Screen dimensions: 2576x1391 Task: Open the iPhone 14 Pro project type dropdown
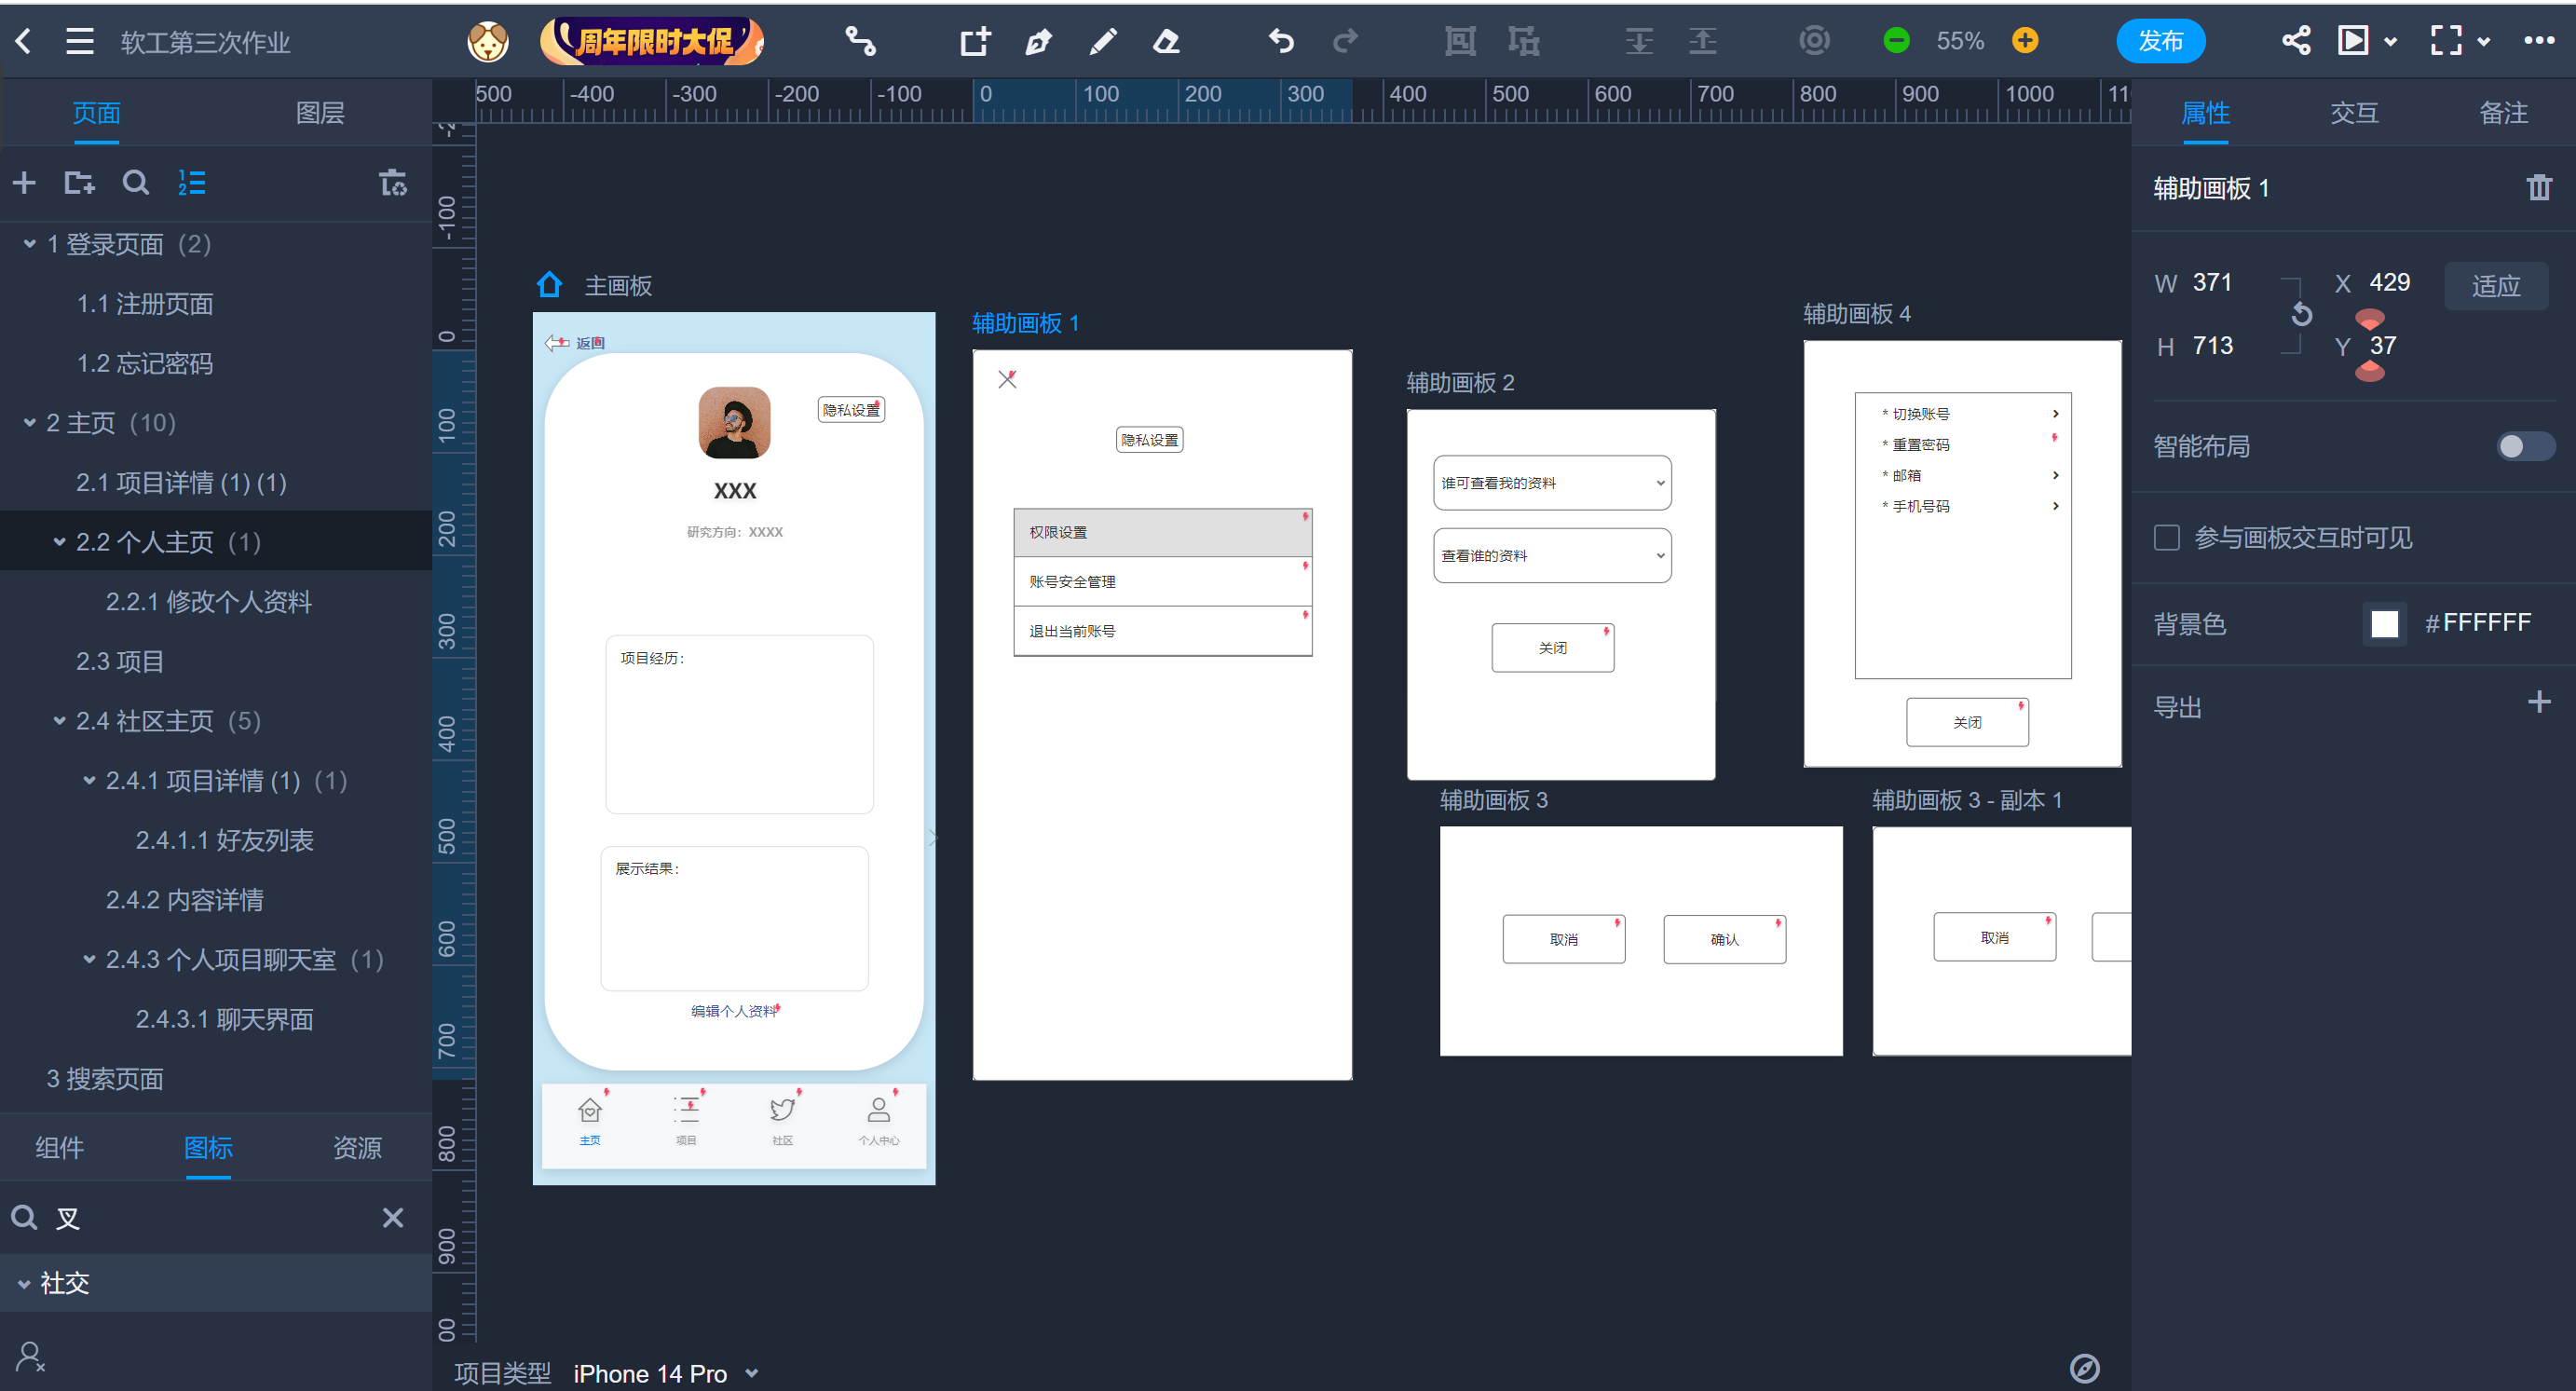tap(752, 1373)
